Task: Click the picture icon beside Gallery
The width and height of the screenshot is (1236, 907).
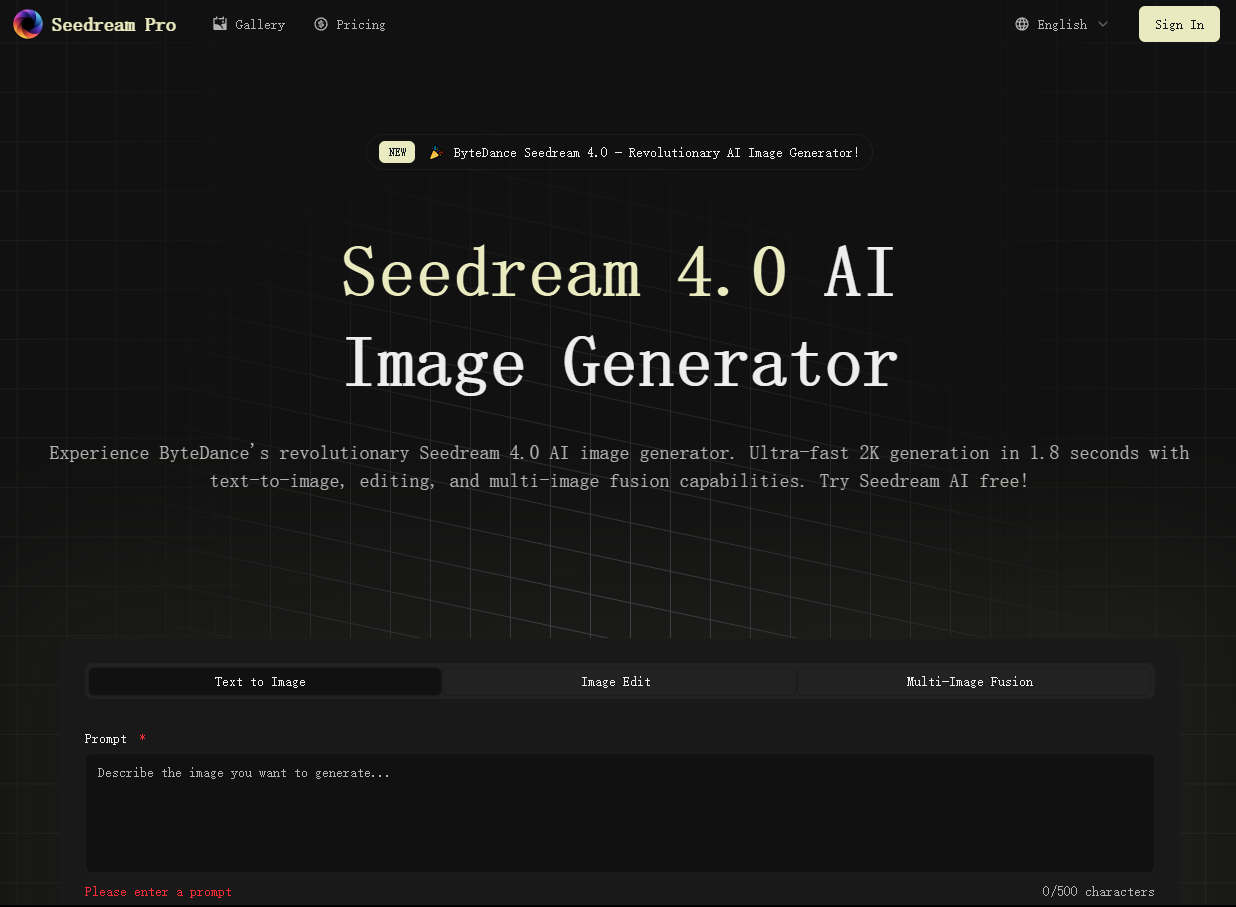Action: click(x=220, y=24)
